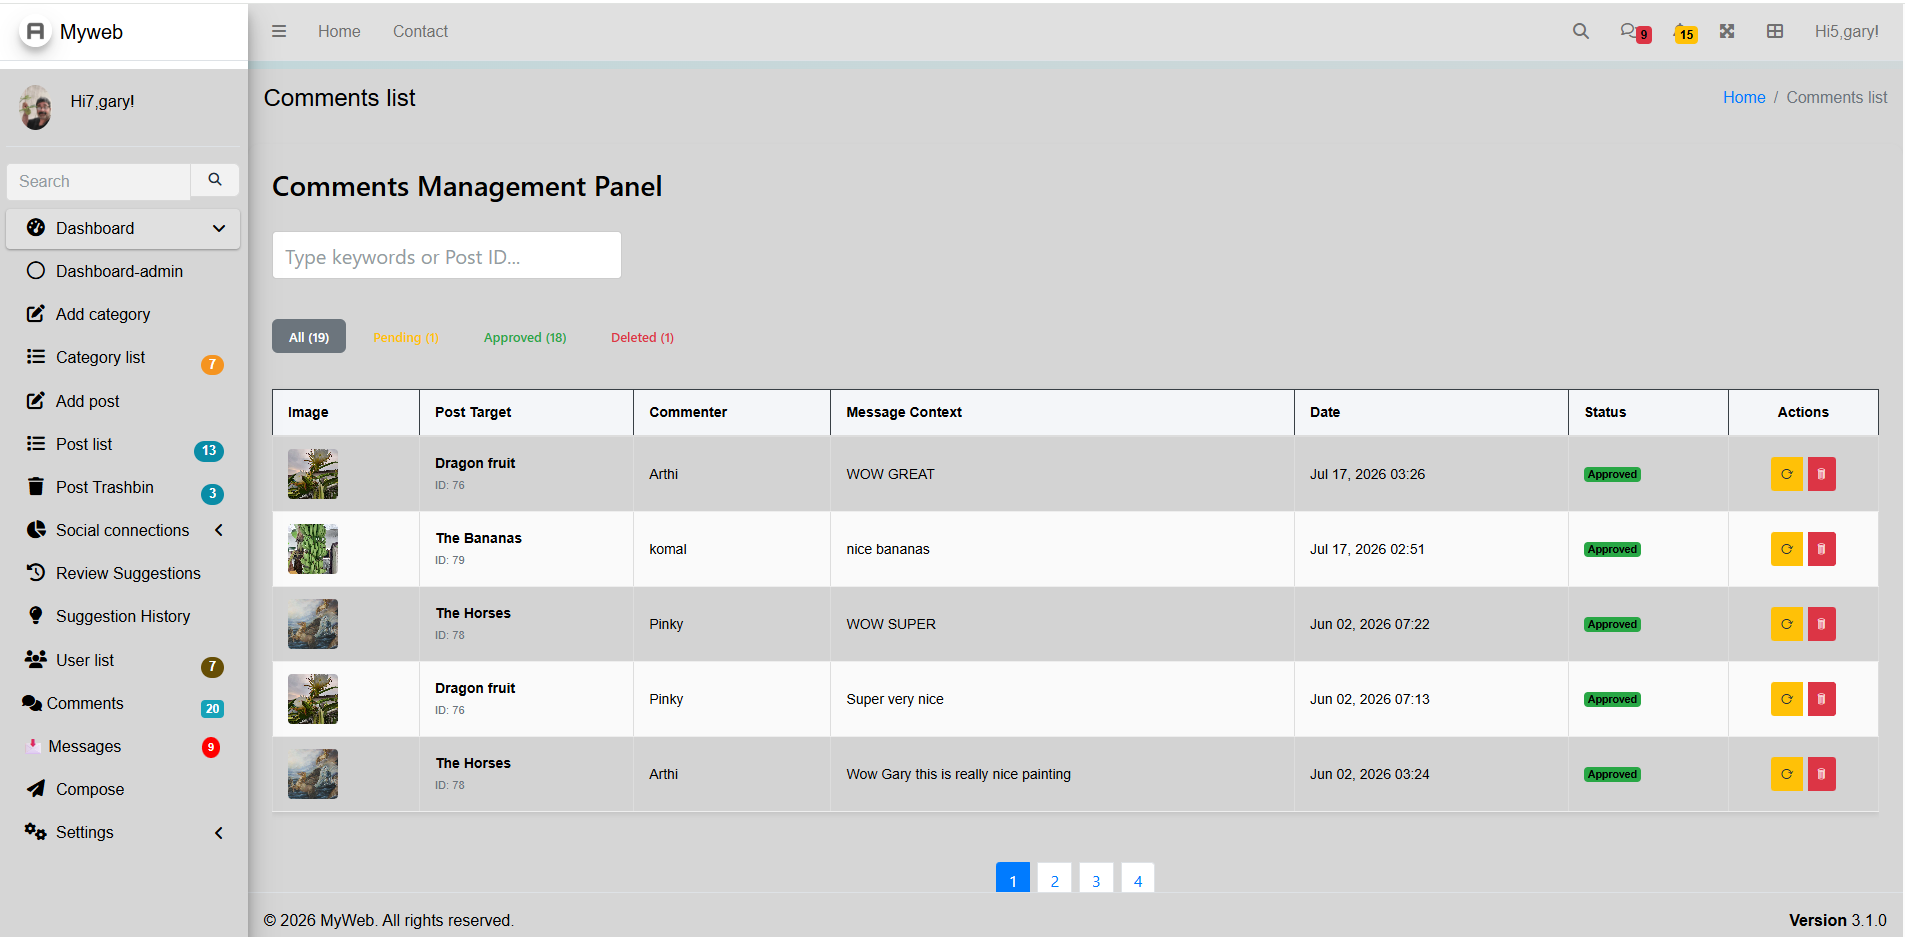Open The Bananas post thumbnail image
Image resolution: width=1905 pixels, height=937 pixels.
[x=313, y=549]
